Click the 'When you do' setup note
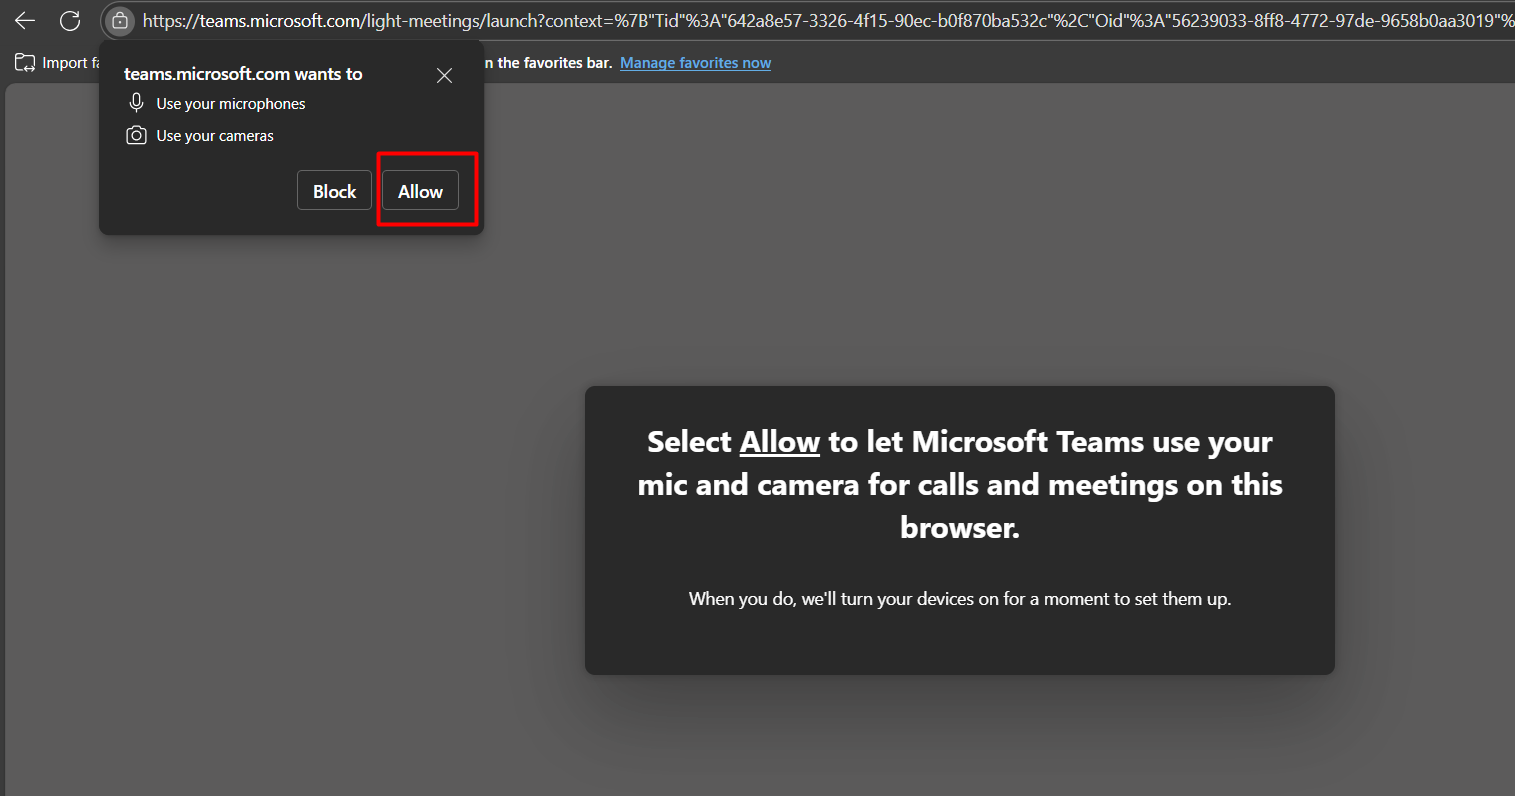Screen dimensions: 1515x796 pos(960,599)
